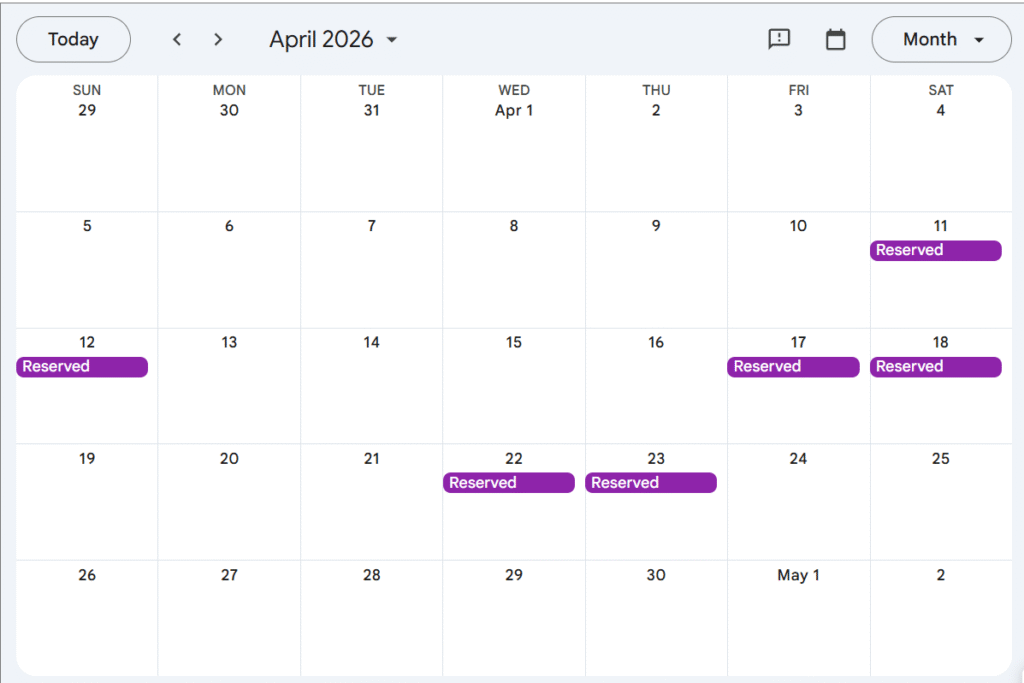Open Reserved event on April 23
This screenshot has height=683, width=1024.
click(x=651, y=483)
